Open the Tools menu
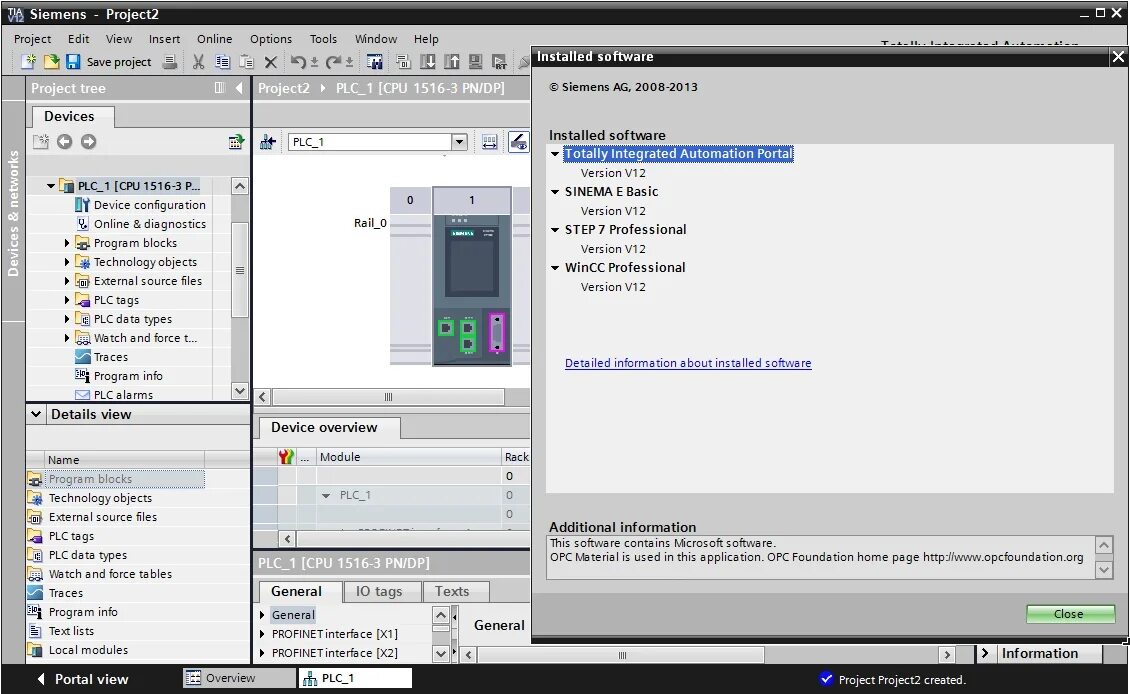 pyautogui.click(x=324, y=39)
